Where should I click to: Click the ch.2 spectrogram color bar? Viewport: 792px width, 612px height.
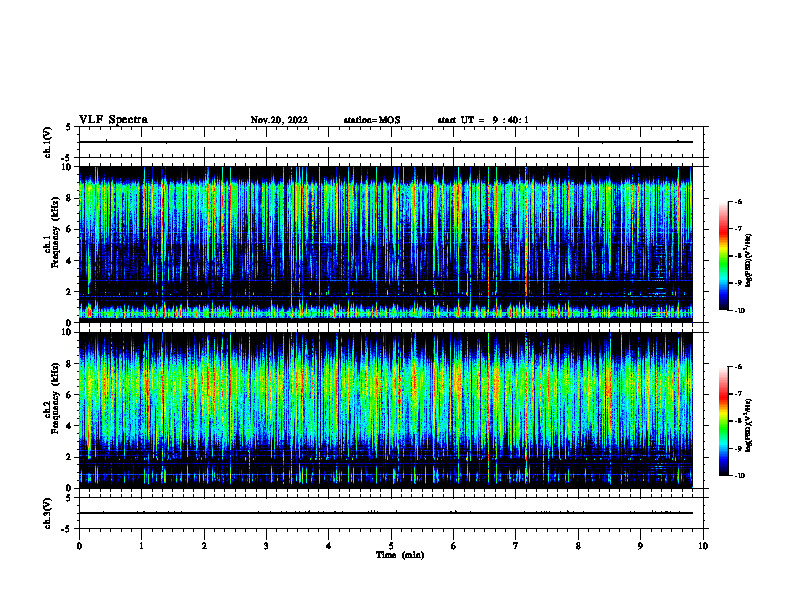click(723, 421)
